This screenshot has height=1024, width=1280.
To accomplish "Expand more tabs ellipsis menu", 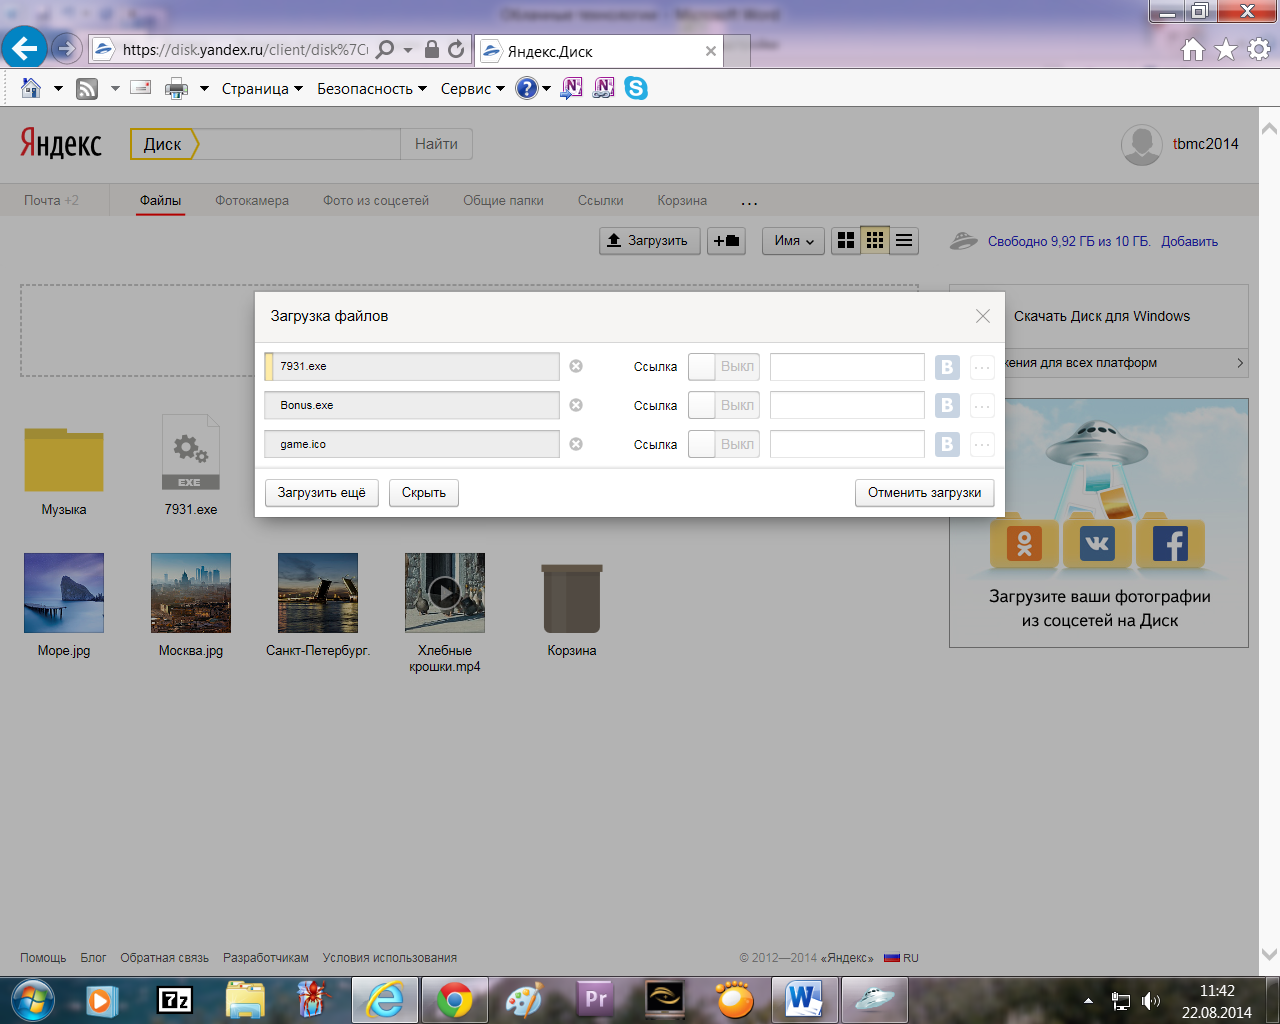I will 749,202.
